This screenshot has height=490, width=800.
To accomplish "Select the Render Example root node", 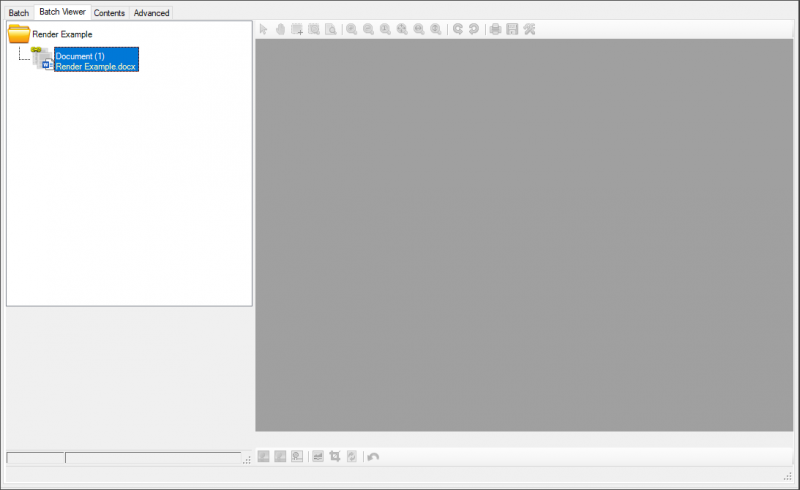I will [x=62, y=34].
